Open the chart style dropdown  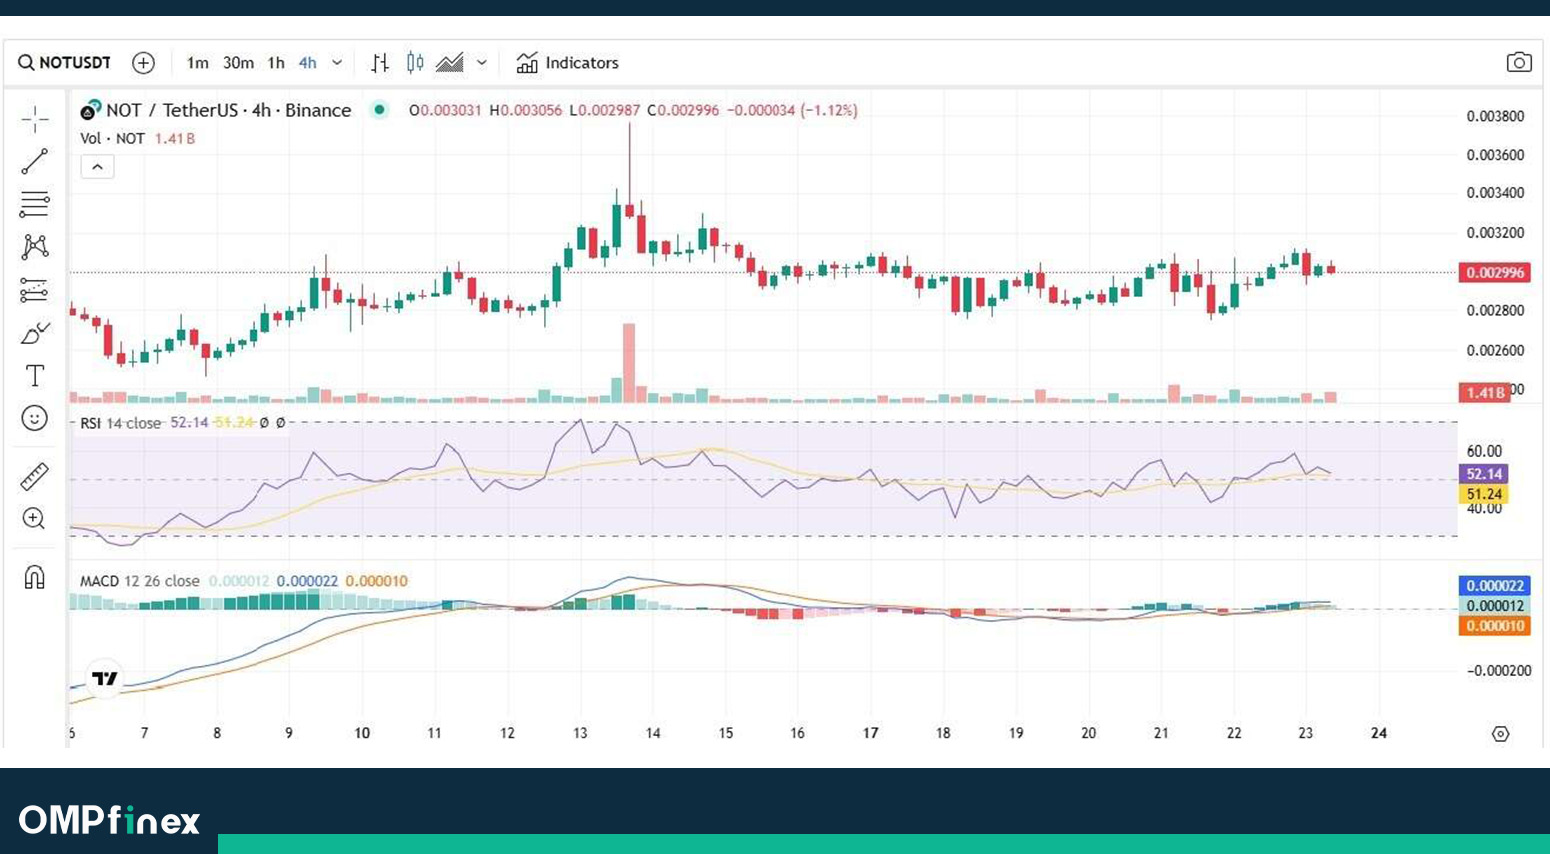click(482, 63)
